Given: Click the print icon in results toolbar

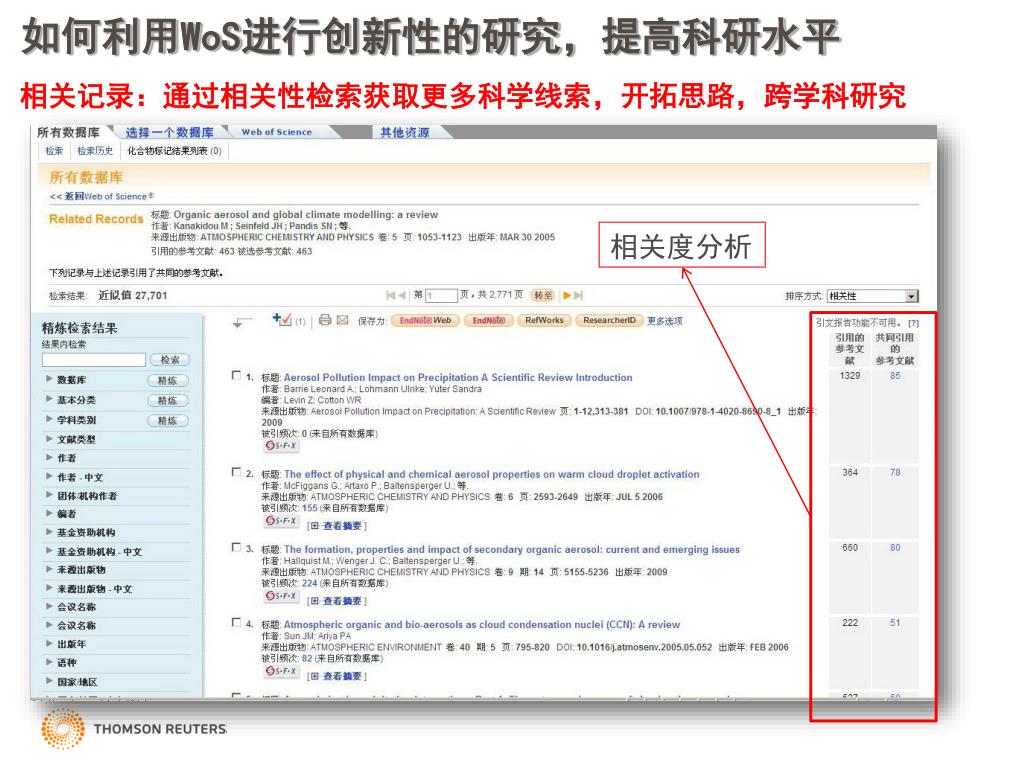Looking at the screenshot, I should point(325,320).
